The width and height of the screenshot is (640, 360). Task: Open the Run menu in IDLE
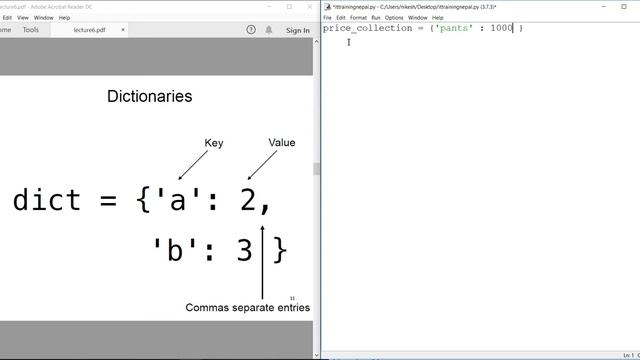(x=376, y=18)
